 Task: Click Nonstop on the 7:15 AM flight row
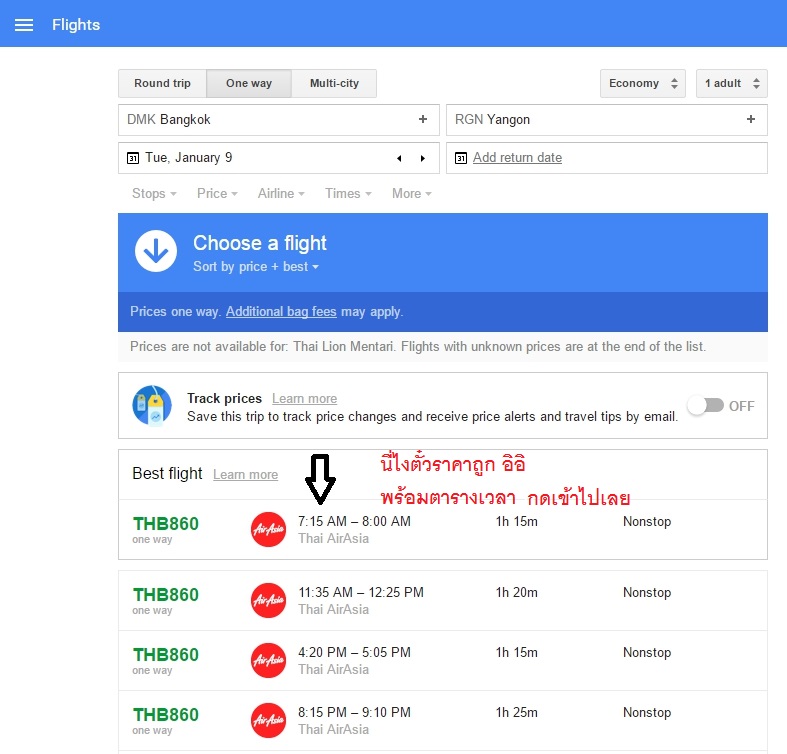click(647, 522)
